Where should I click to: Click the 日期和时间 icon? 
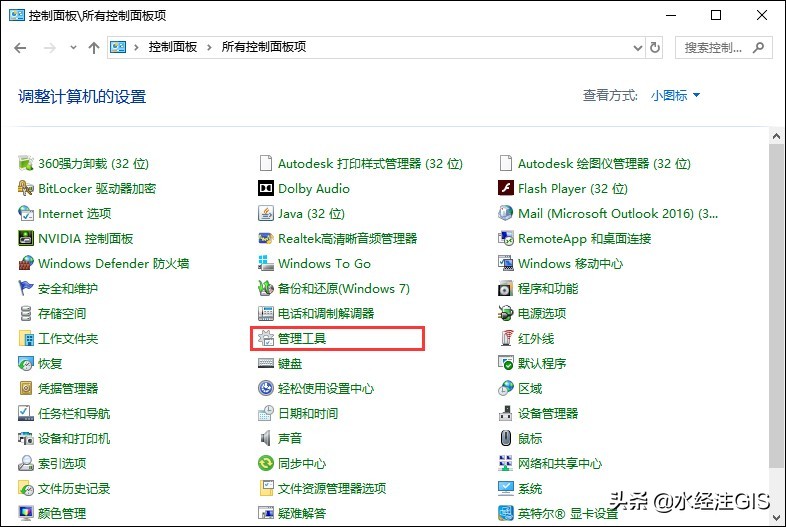click(266, 414)
